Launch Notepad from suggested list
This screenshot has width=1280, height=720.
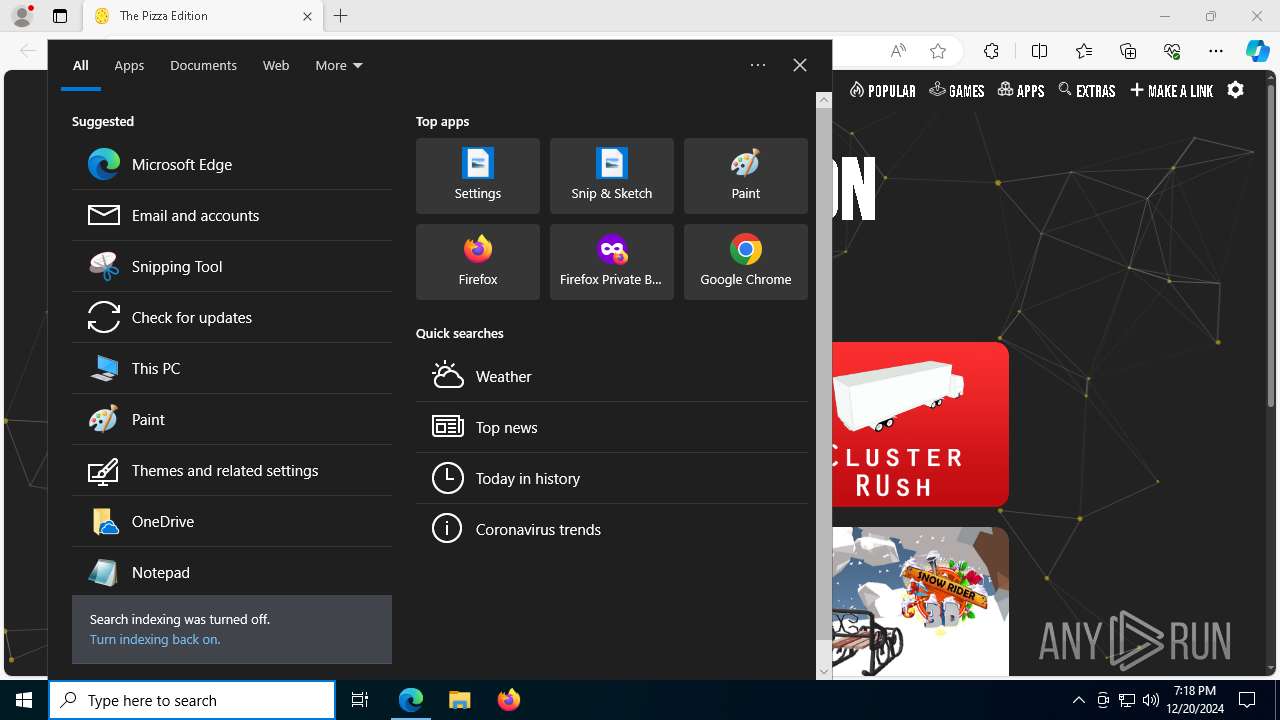232,572
